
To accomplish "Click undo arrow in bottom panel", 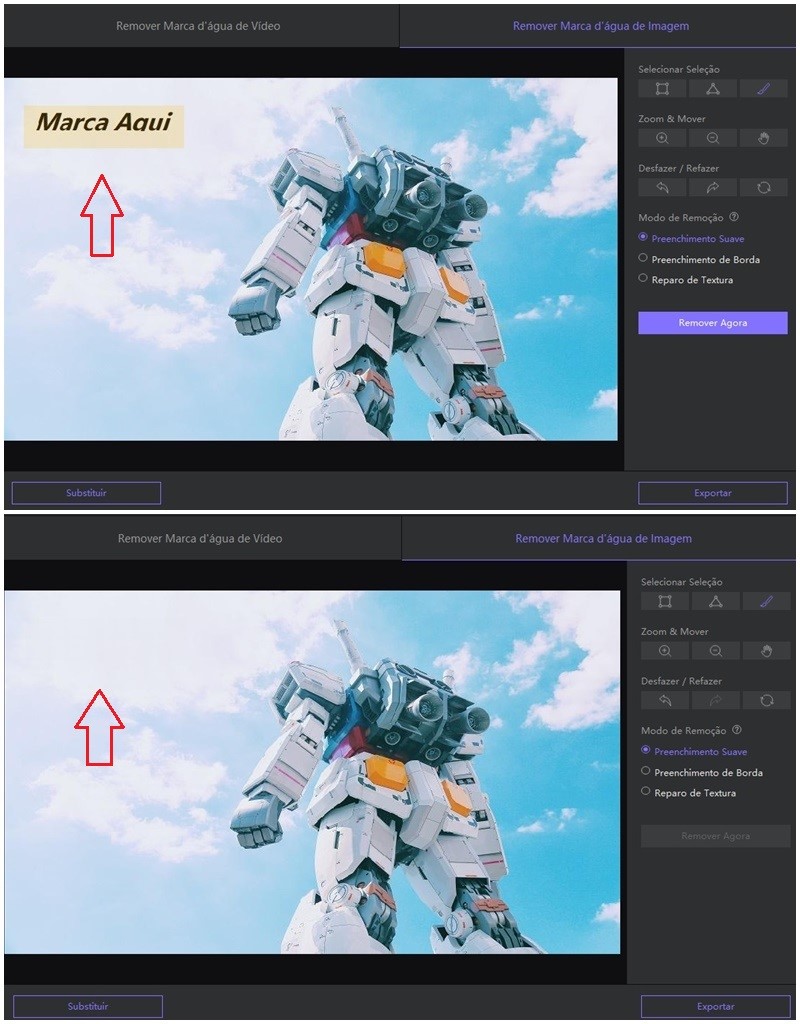I will point(665,700).
